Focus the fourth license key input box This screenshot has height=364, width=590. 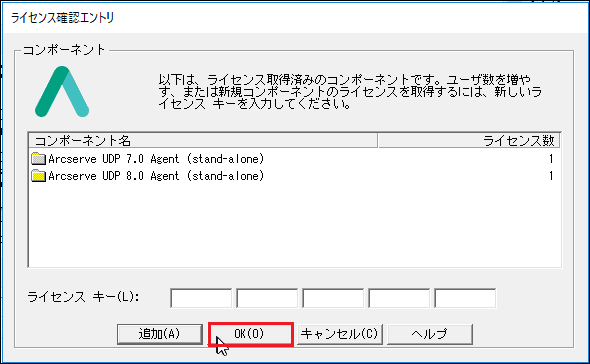point(399,298)
